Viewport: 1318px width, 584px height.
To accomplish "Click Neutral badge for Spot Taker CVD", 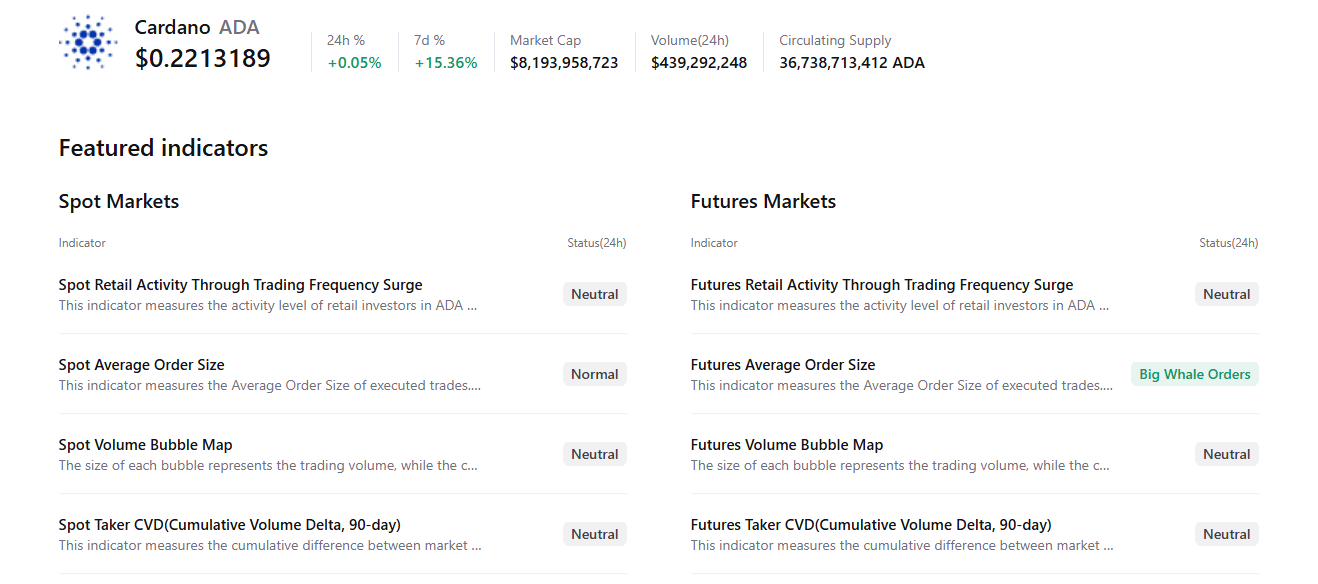I will pyautogui.click(x=595, y=534).
